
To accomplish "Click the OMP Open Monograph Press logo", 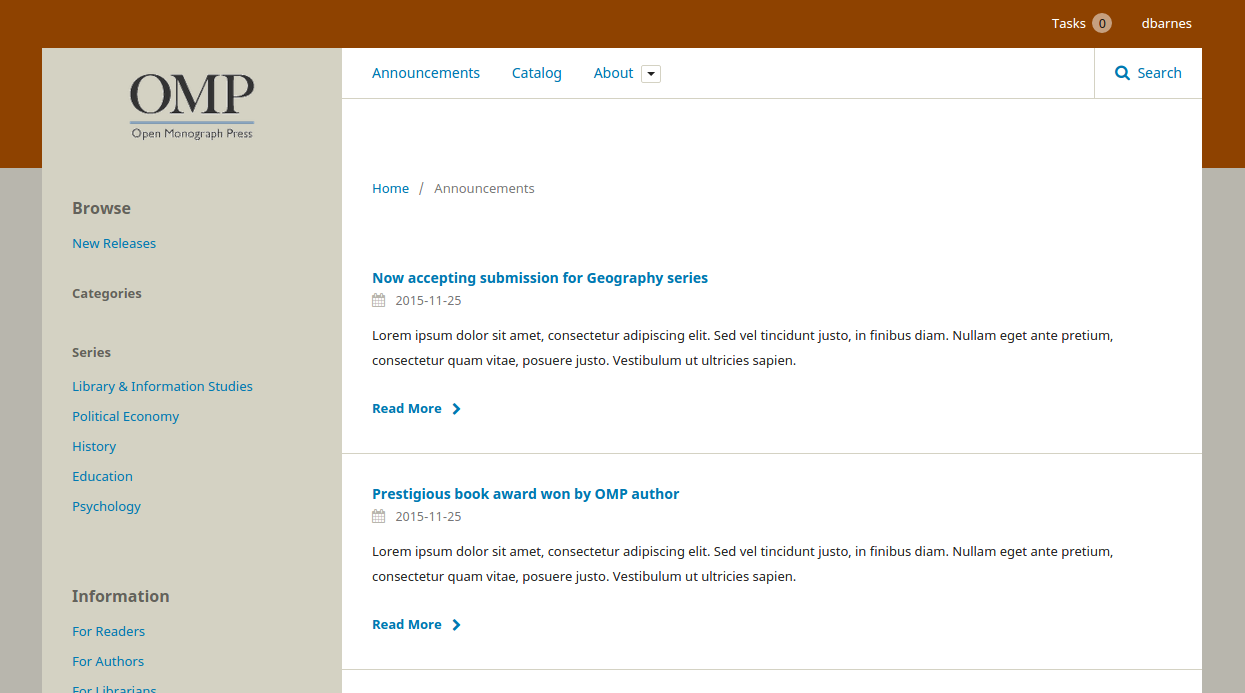I will point(192,106).
